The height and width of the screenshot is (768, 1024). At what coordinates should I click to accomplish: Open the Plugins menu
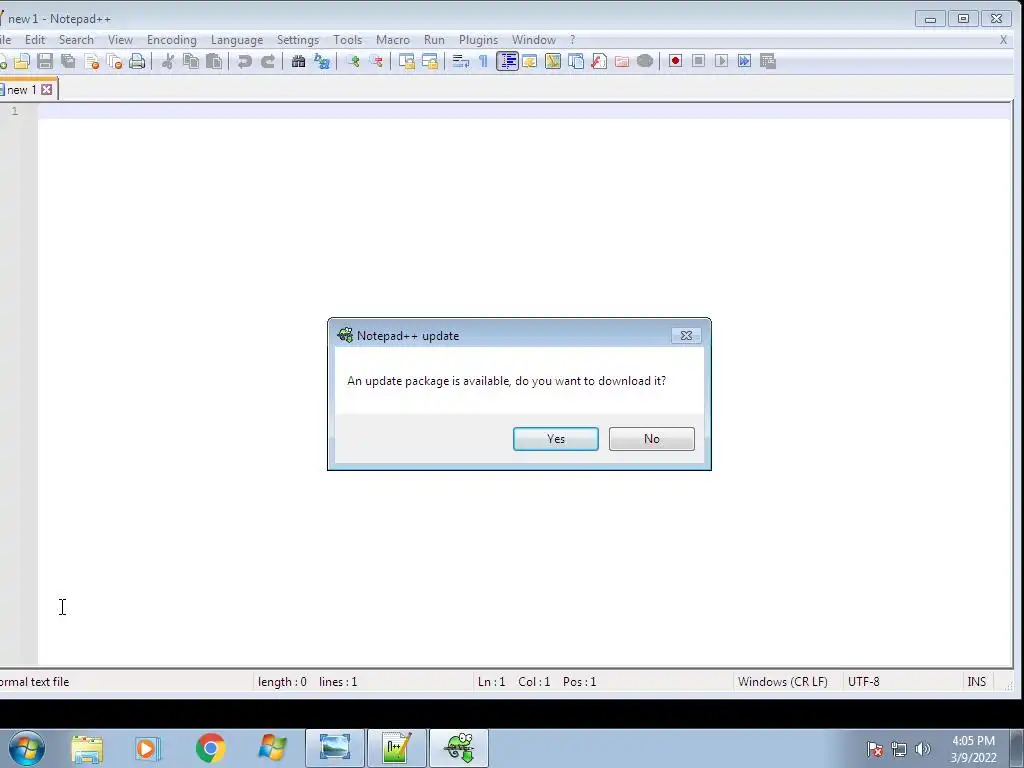479,40
